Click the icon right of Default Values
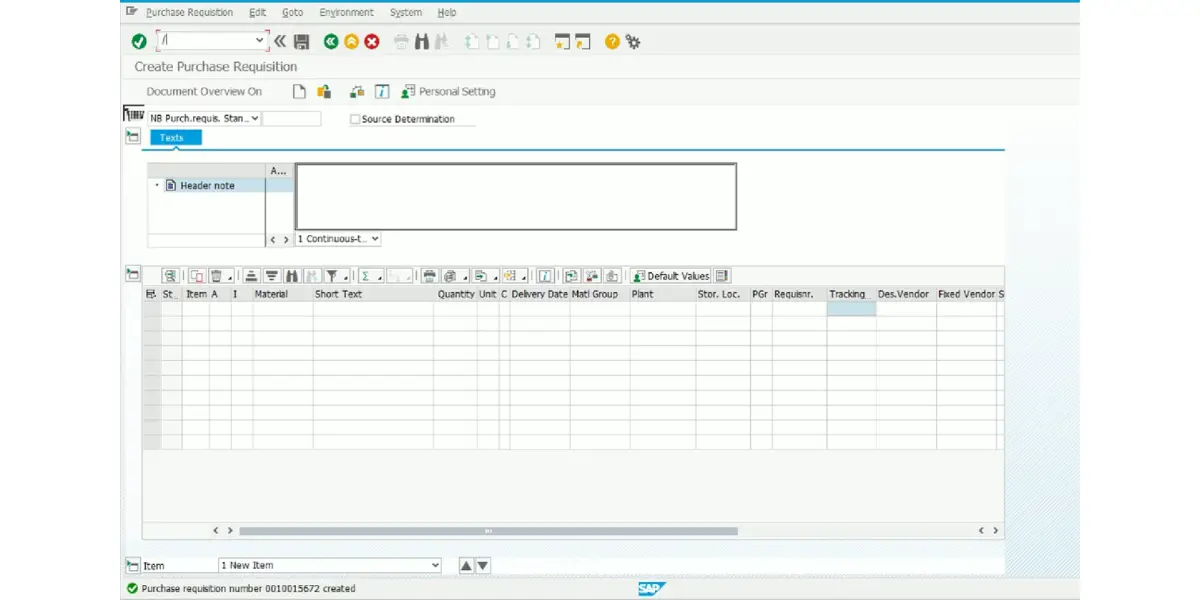This screenshot has height=600, width=1200. [722, 276]
